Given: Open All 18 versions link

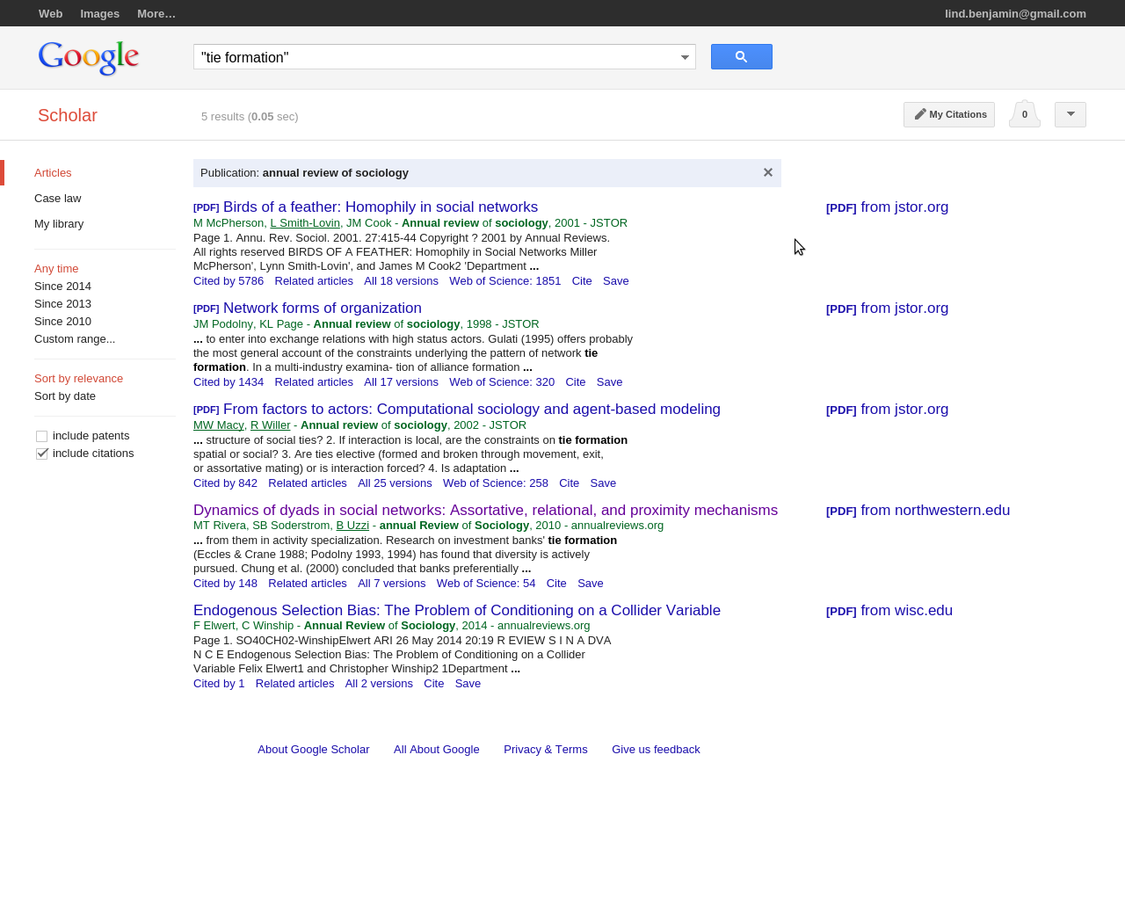Looking at the screenshot, I should coord(401,281).
